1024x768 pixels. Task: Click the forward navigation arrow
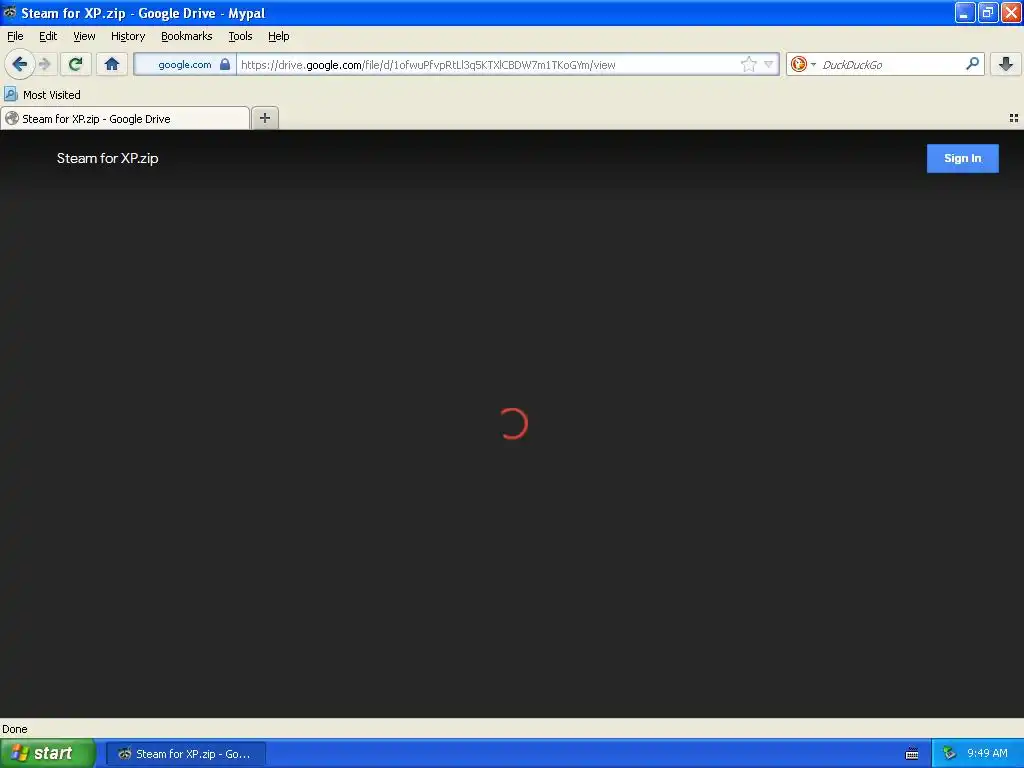point(44,64)
